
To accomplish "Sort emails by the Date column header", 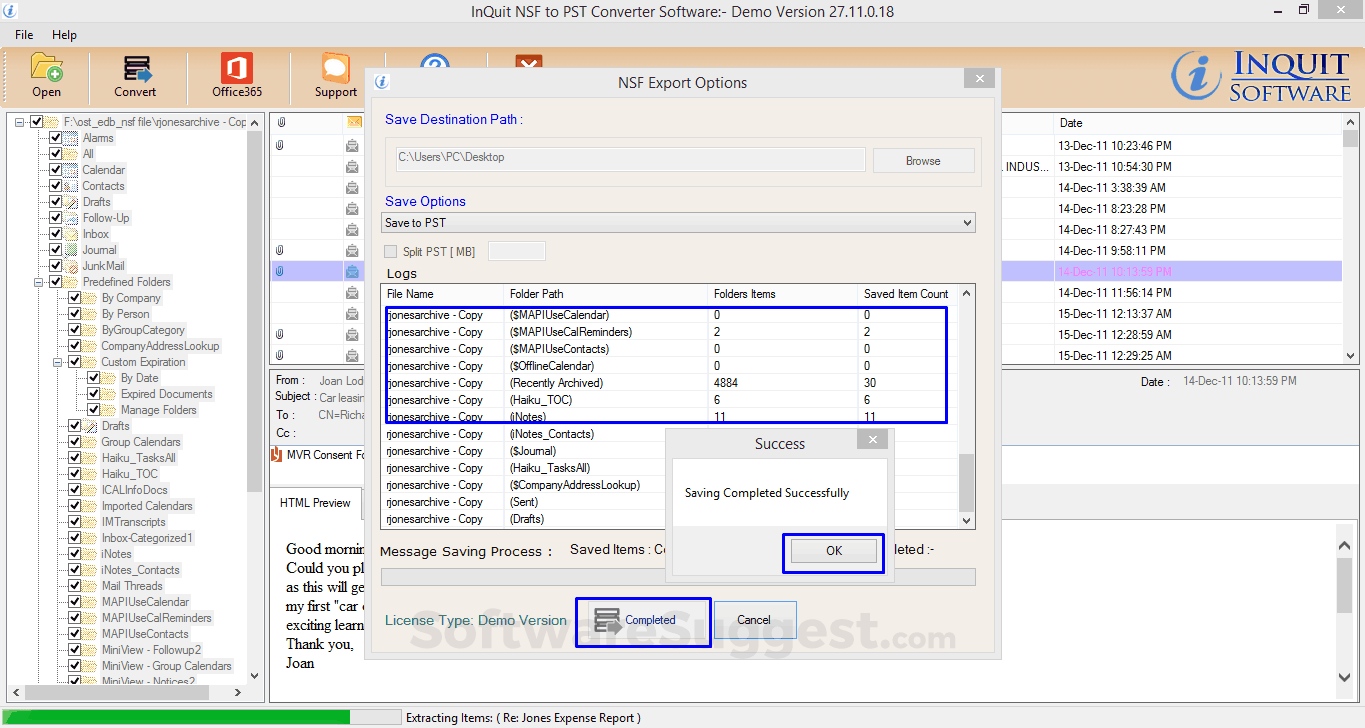I will click(x=1071, y=123).
